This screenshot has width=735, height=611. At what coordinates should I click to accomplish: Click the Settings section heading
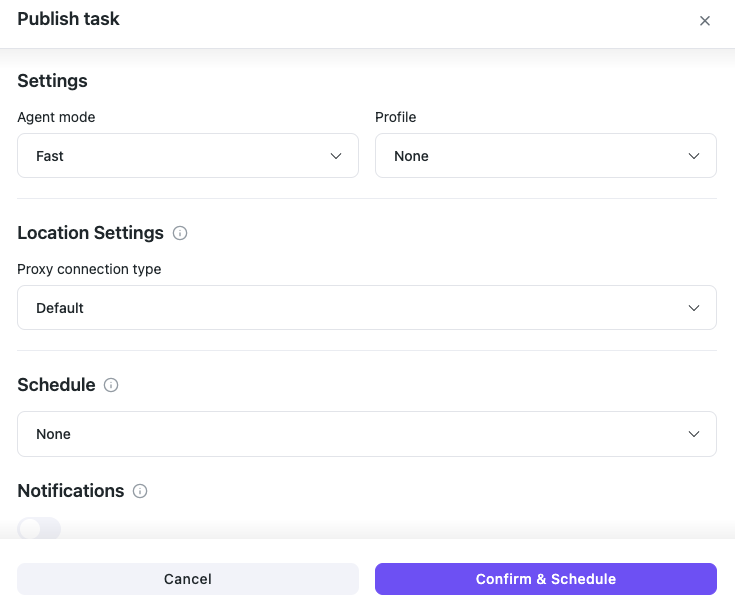coord(52,81)
